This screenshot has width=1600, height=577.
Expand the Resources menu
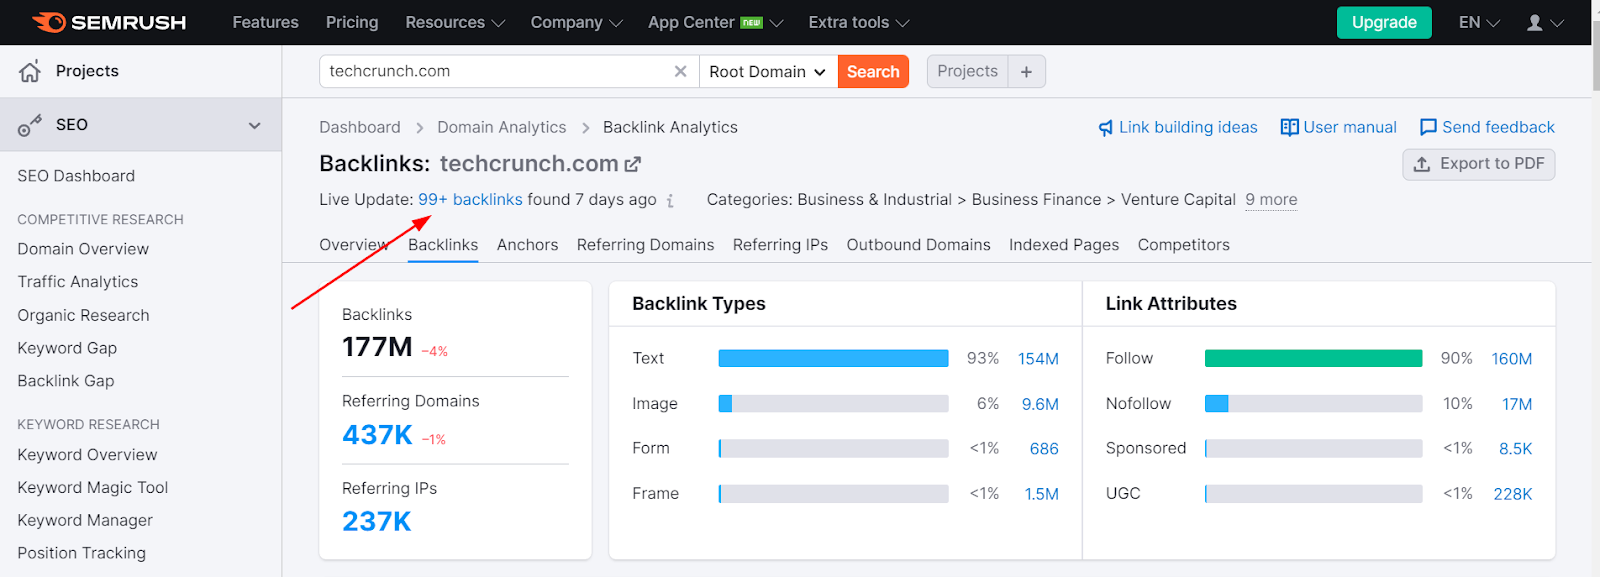point(455,22)
